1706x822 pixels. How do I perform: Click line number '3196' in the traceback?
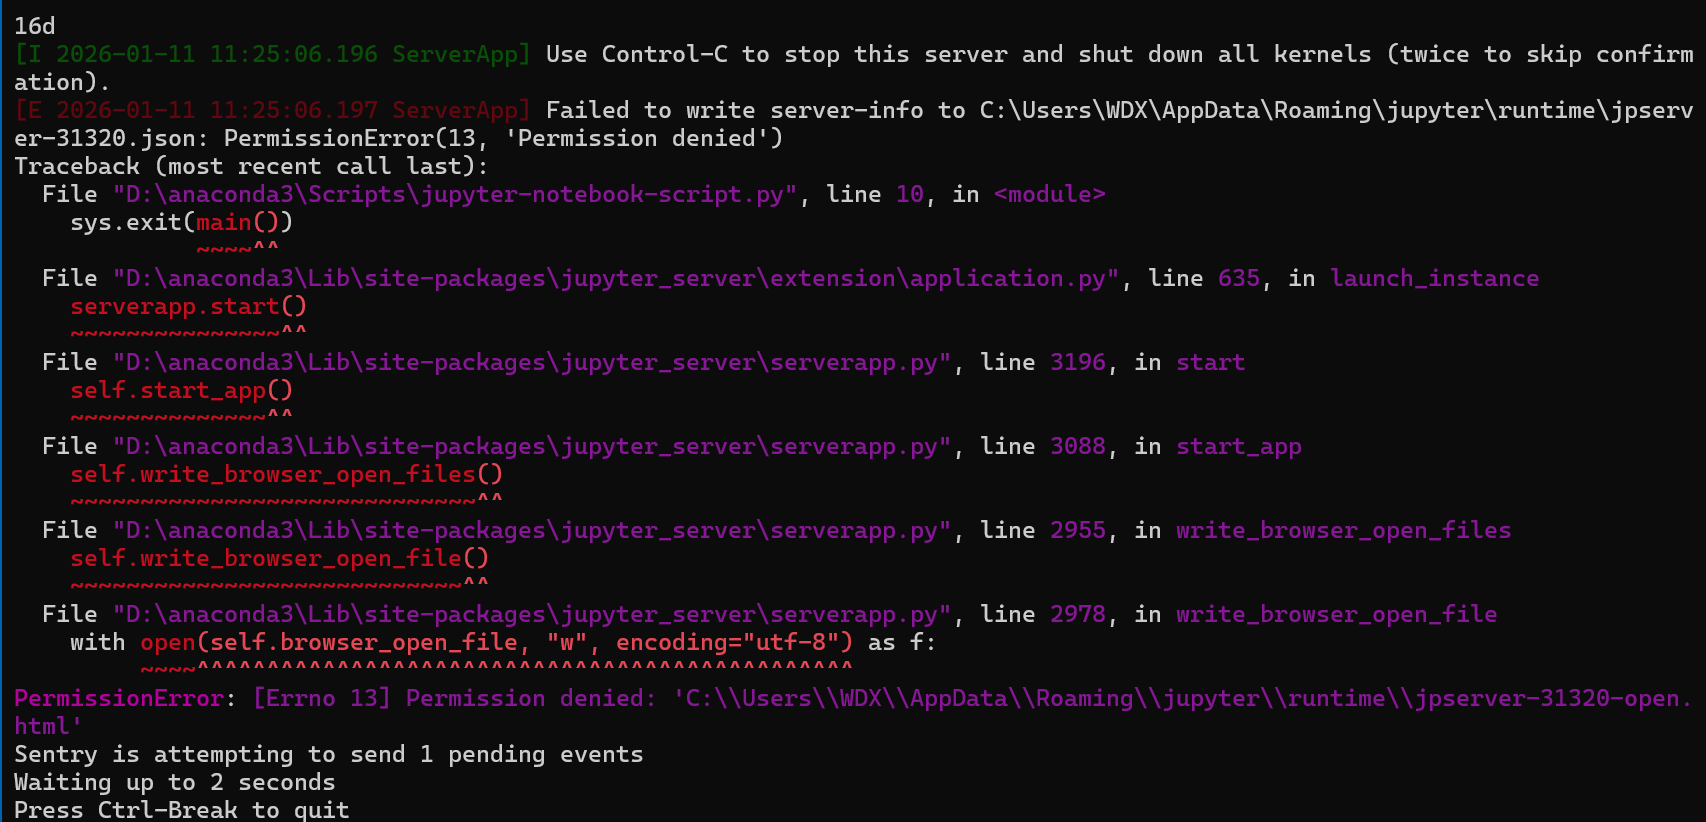[x=1078, y=362]
